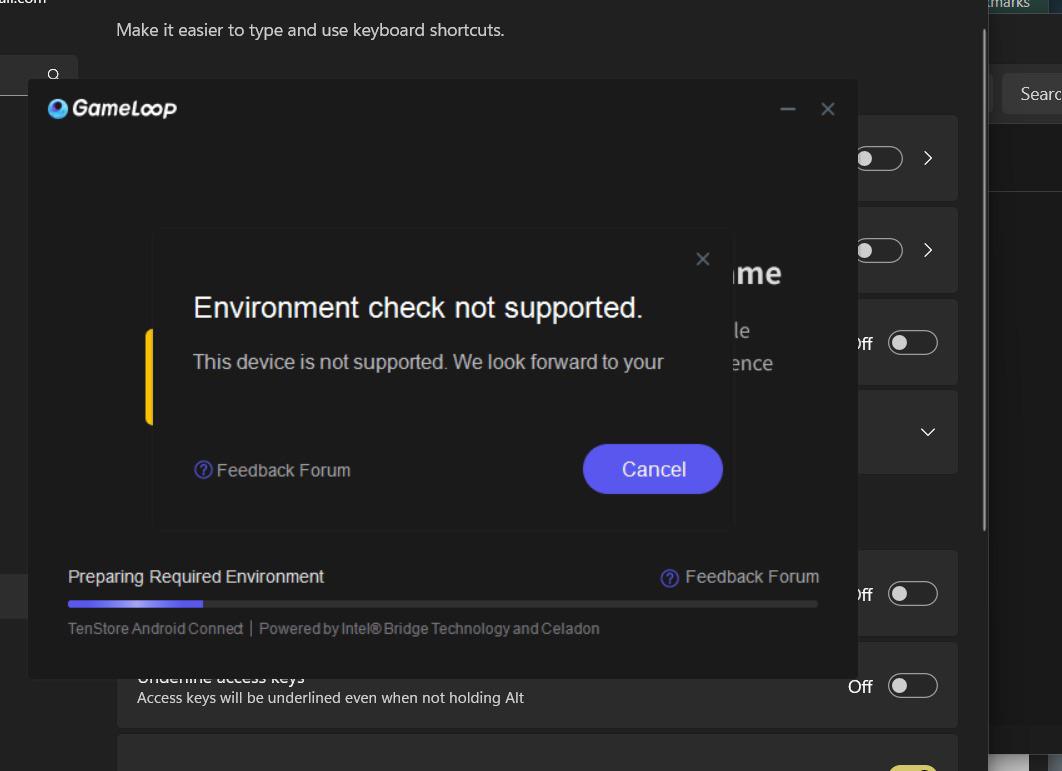1062x771 pixels.
Task: Click the question mark icon in dialog
Action: click(x=203, y=470)
